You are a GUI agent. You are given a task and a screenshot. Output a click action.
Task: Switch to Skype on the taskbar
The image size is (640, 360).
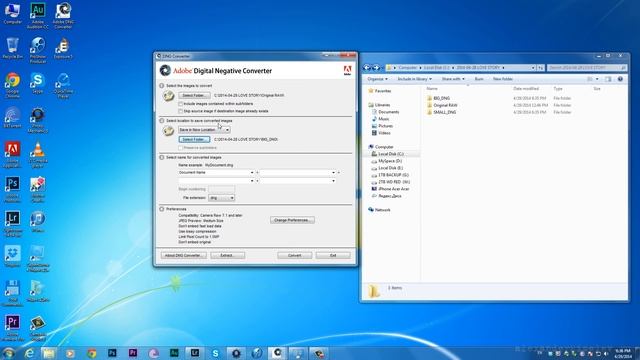pos(216,353)
